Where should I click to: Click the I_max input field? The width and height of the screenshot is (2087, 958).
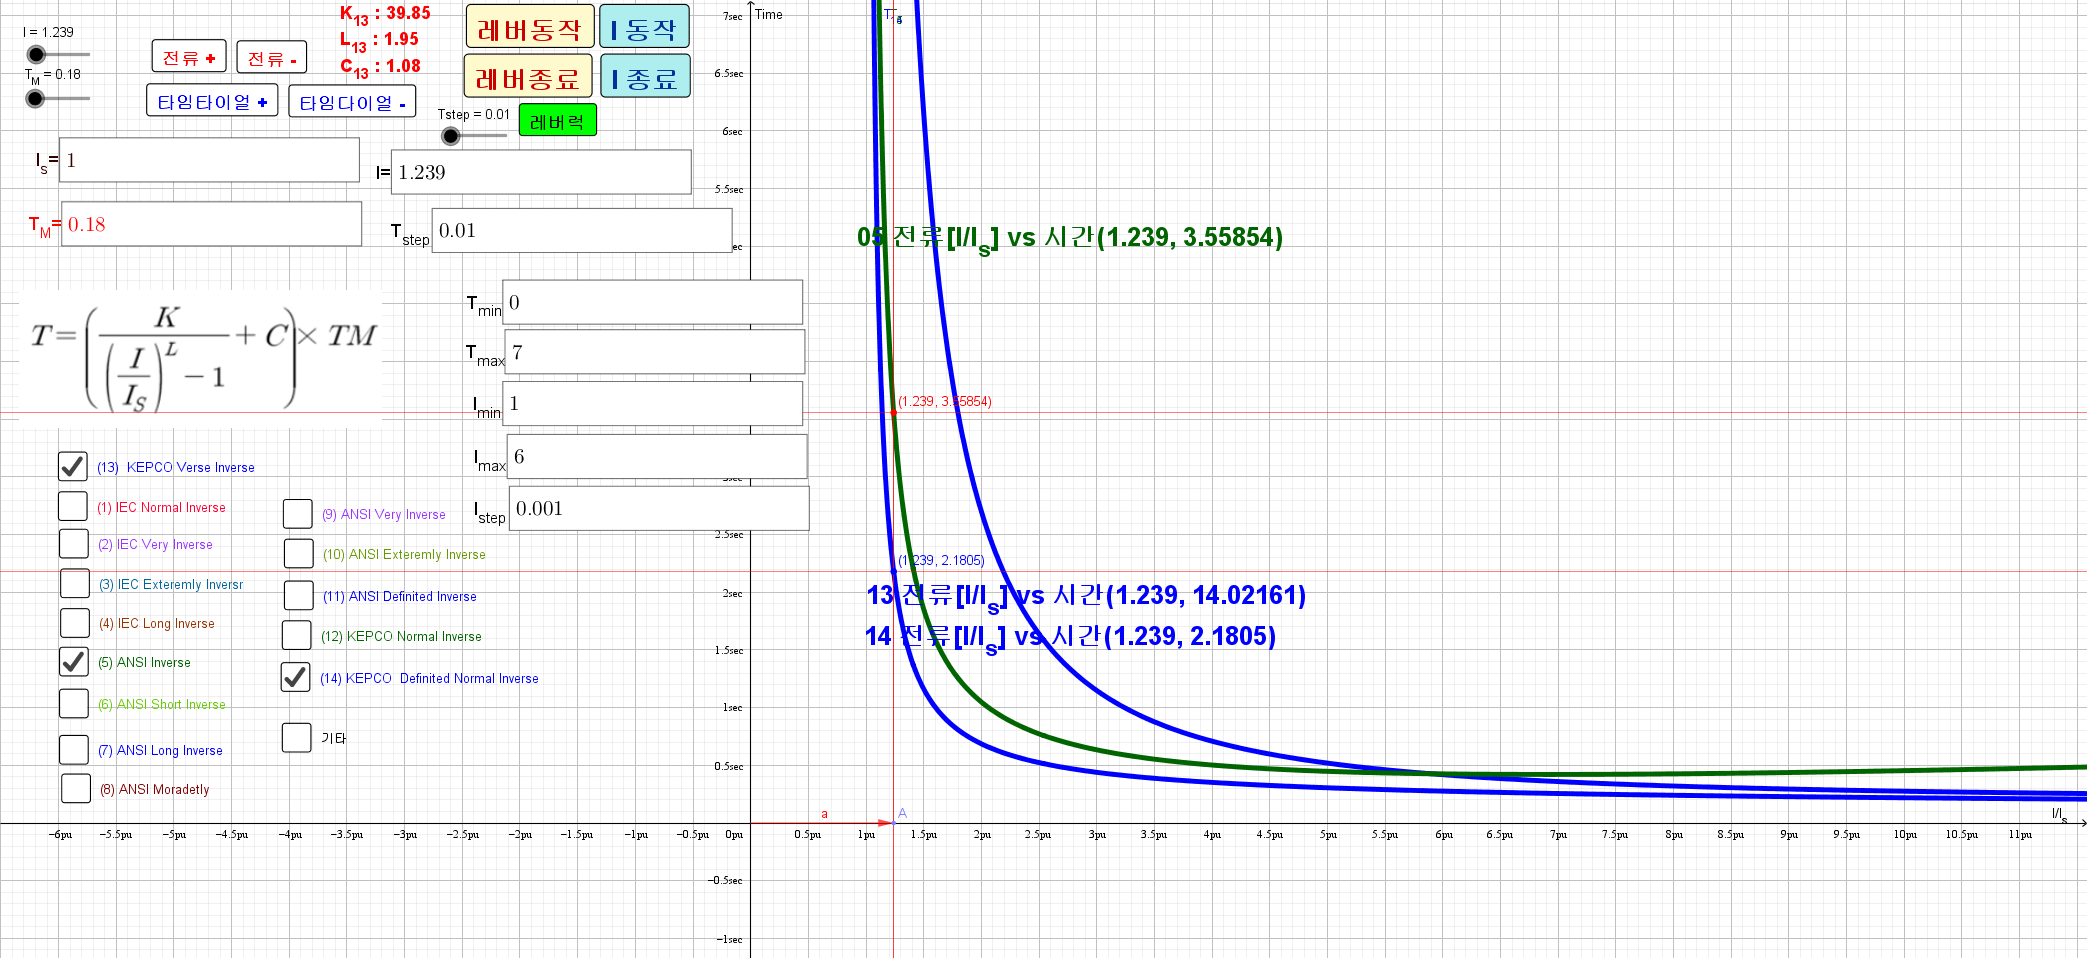coord(657,456)
